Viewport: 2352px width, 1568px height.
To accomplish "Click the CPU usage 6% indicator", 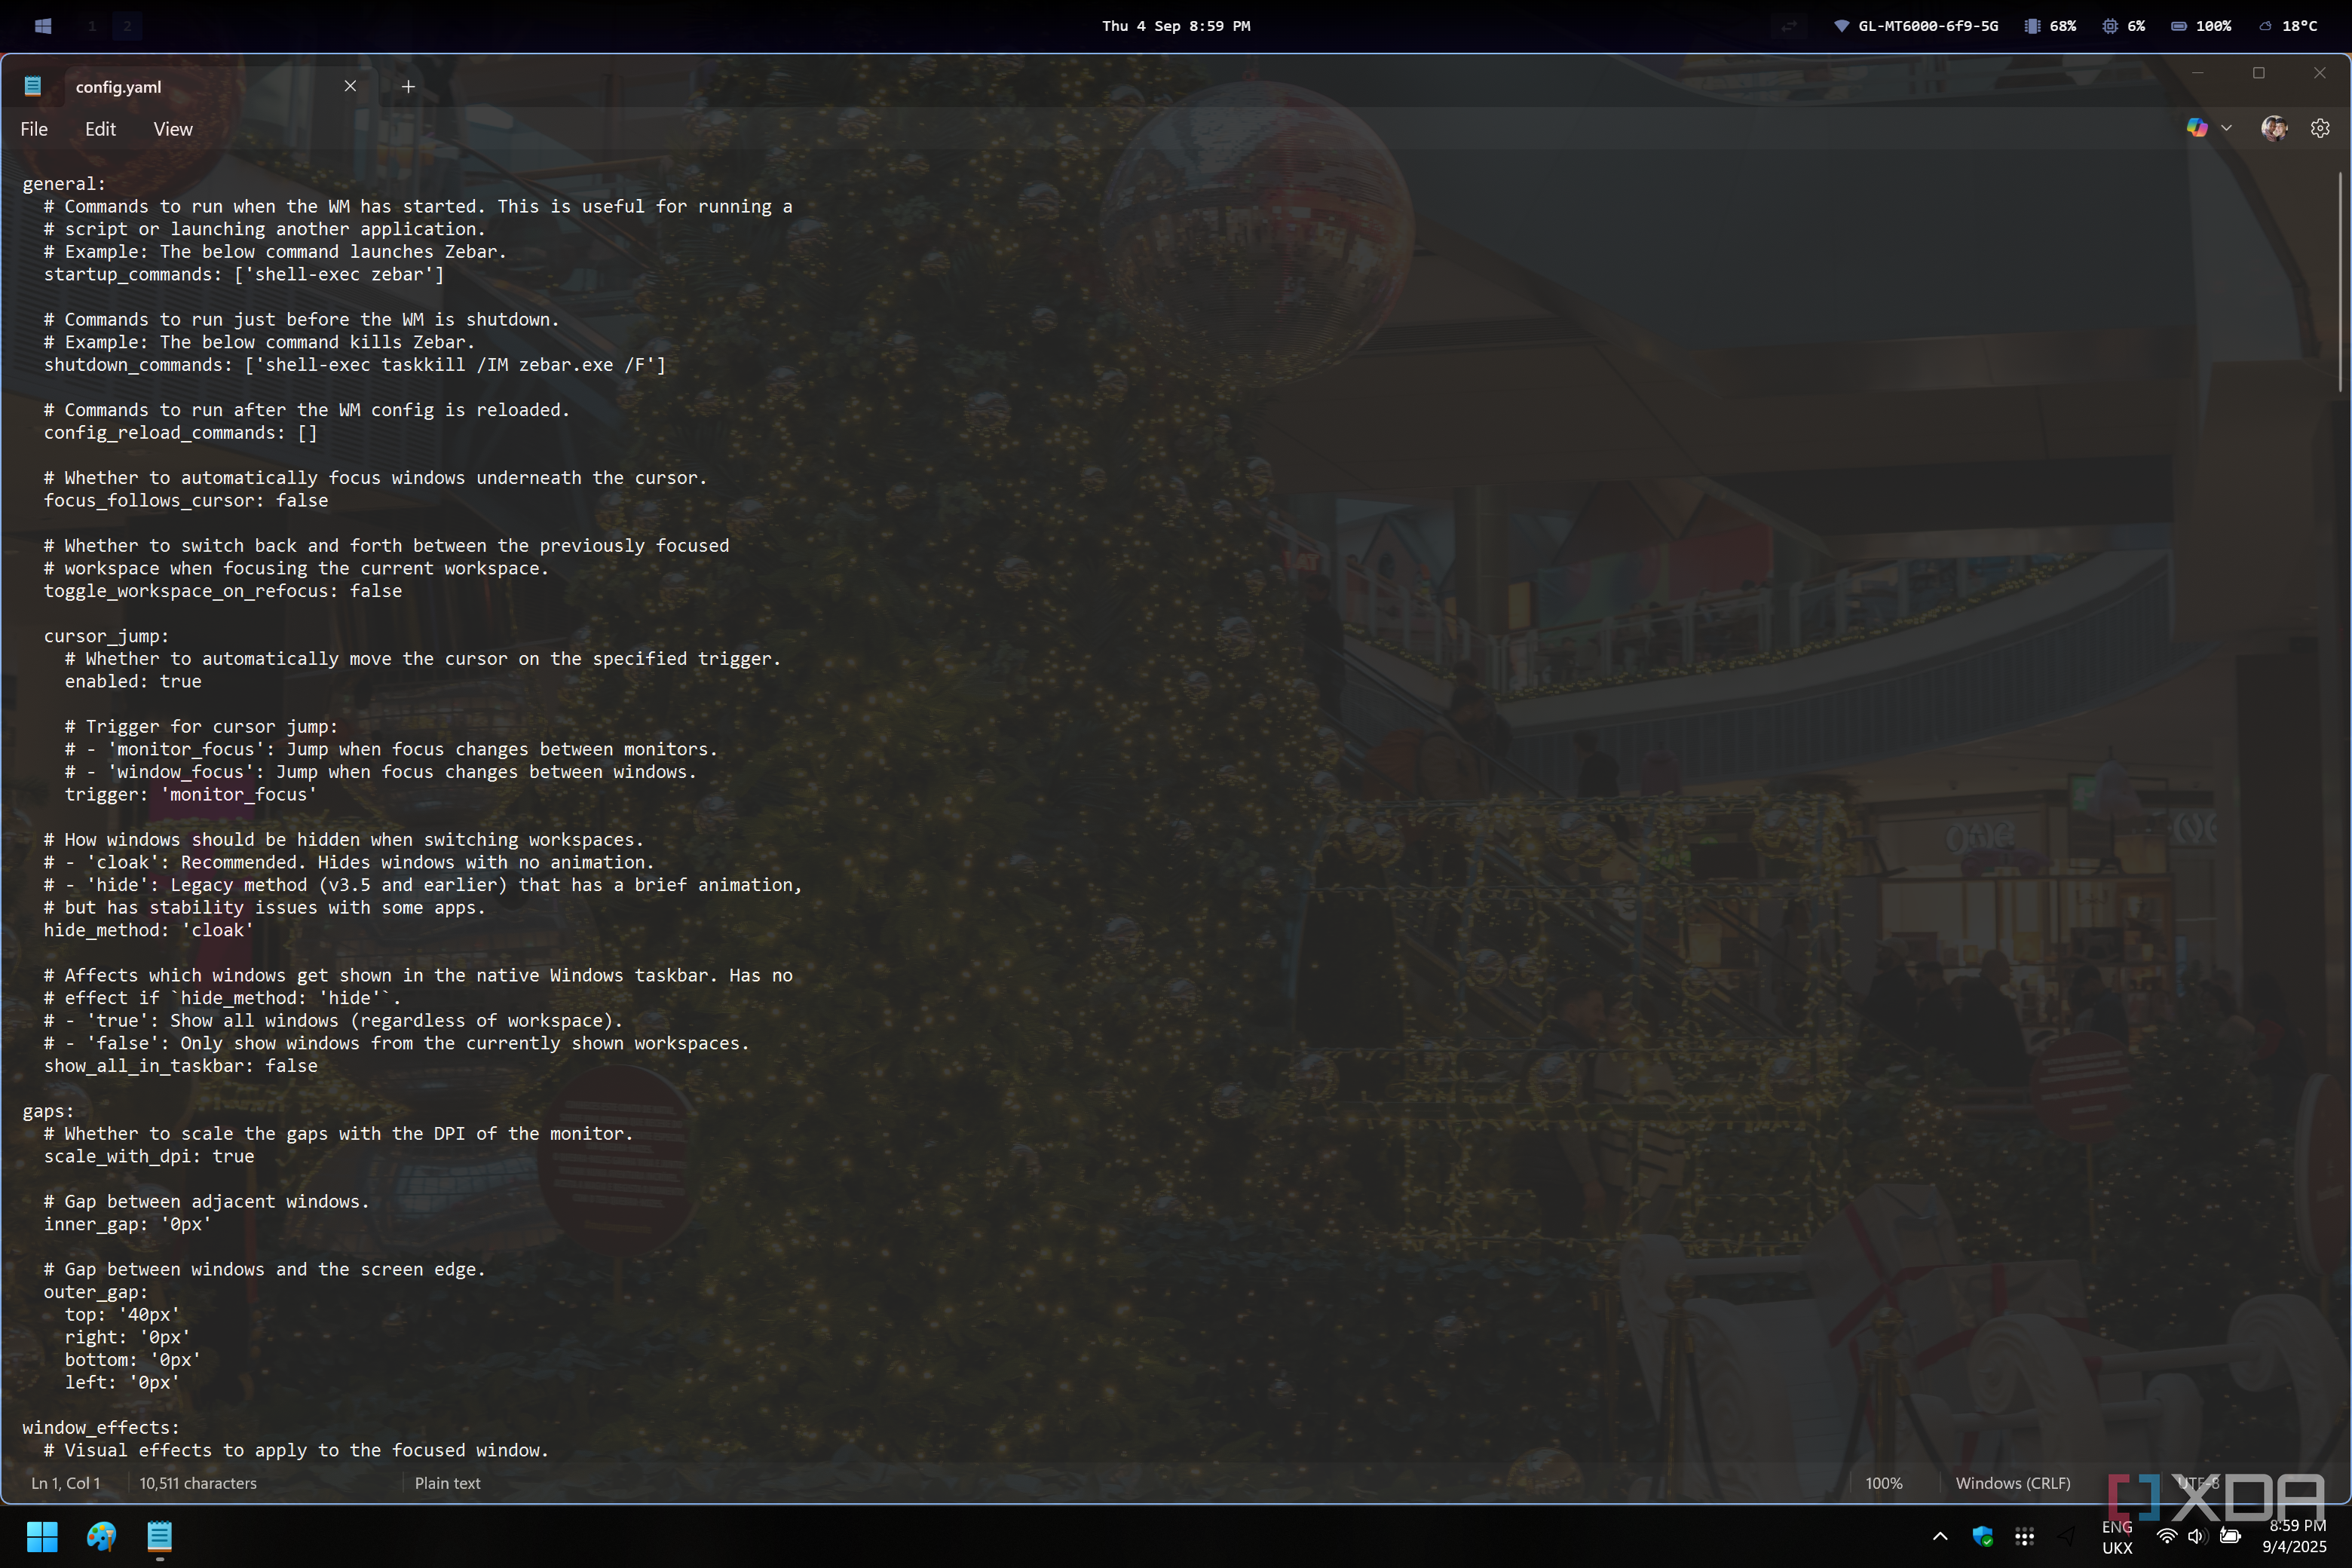I will (x=2124, y=26).
